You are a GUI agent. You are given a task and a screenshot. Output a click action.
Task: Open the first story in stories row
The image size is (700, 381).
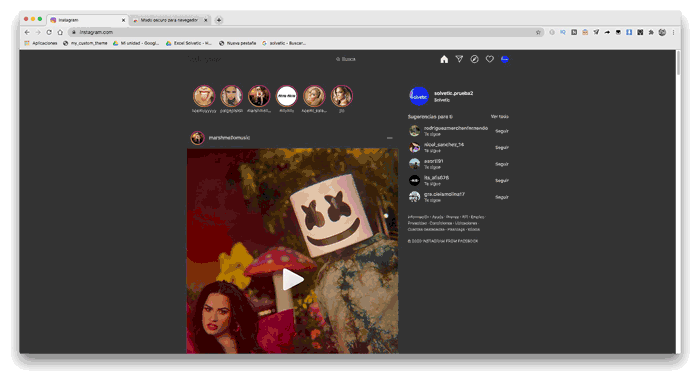click(204, 96)
